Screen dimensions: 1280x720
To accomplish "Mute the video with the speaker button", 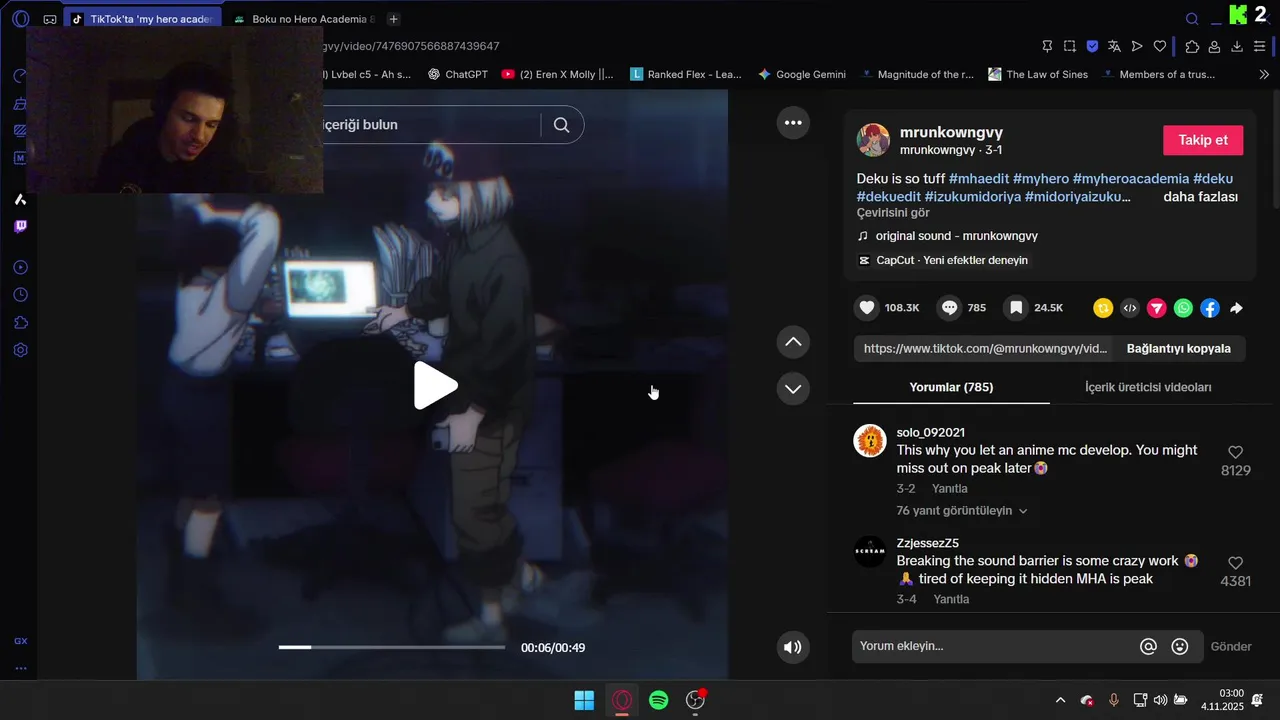I will tap(793, 647).
